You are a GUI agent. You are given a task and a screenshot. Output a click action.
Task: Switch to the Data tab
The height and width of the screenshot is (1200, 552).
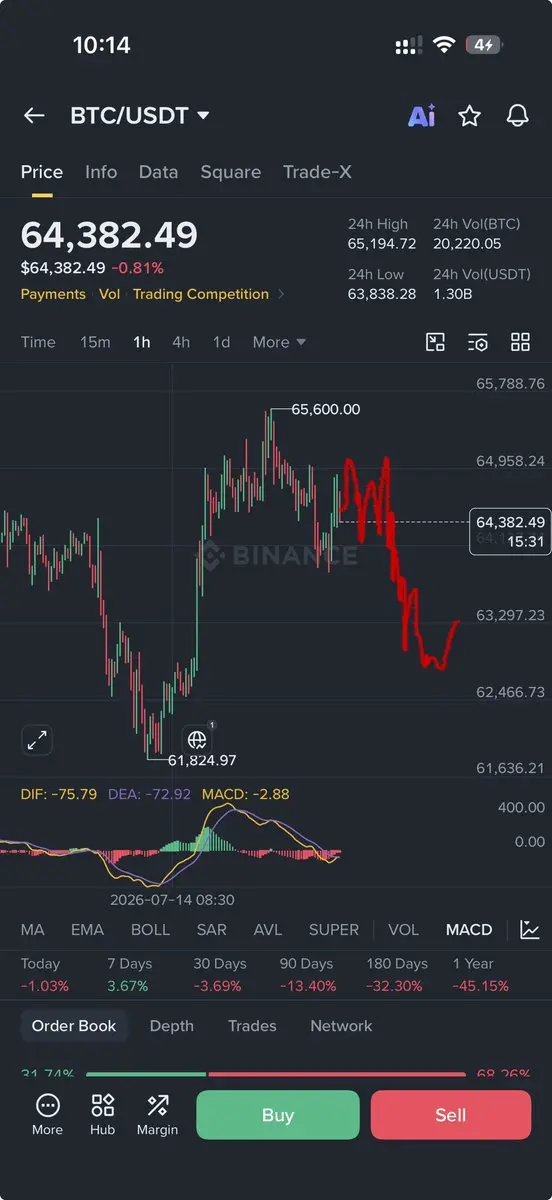(x=158, y=172)
